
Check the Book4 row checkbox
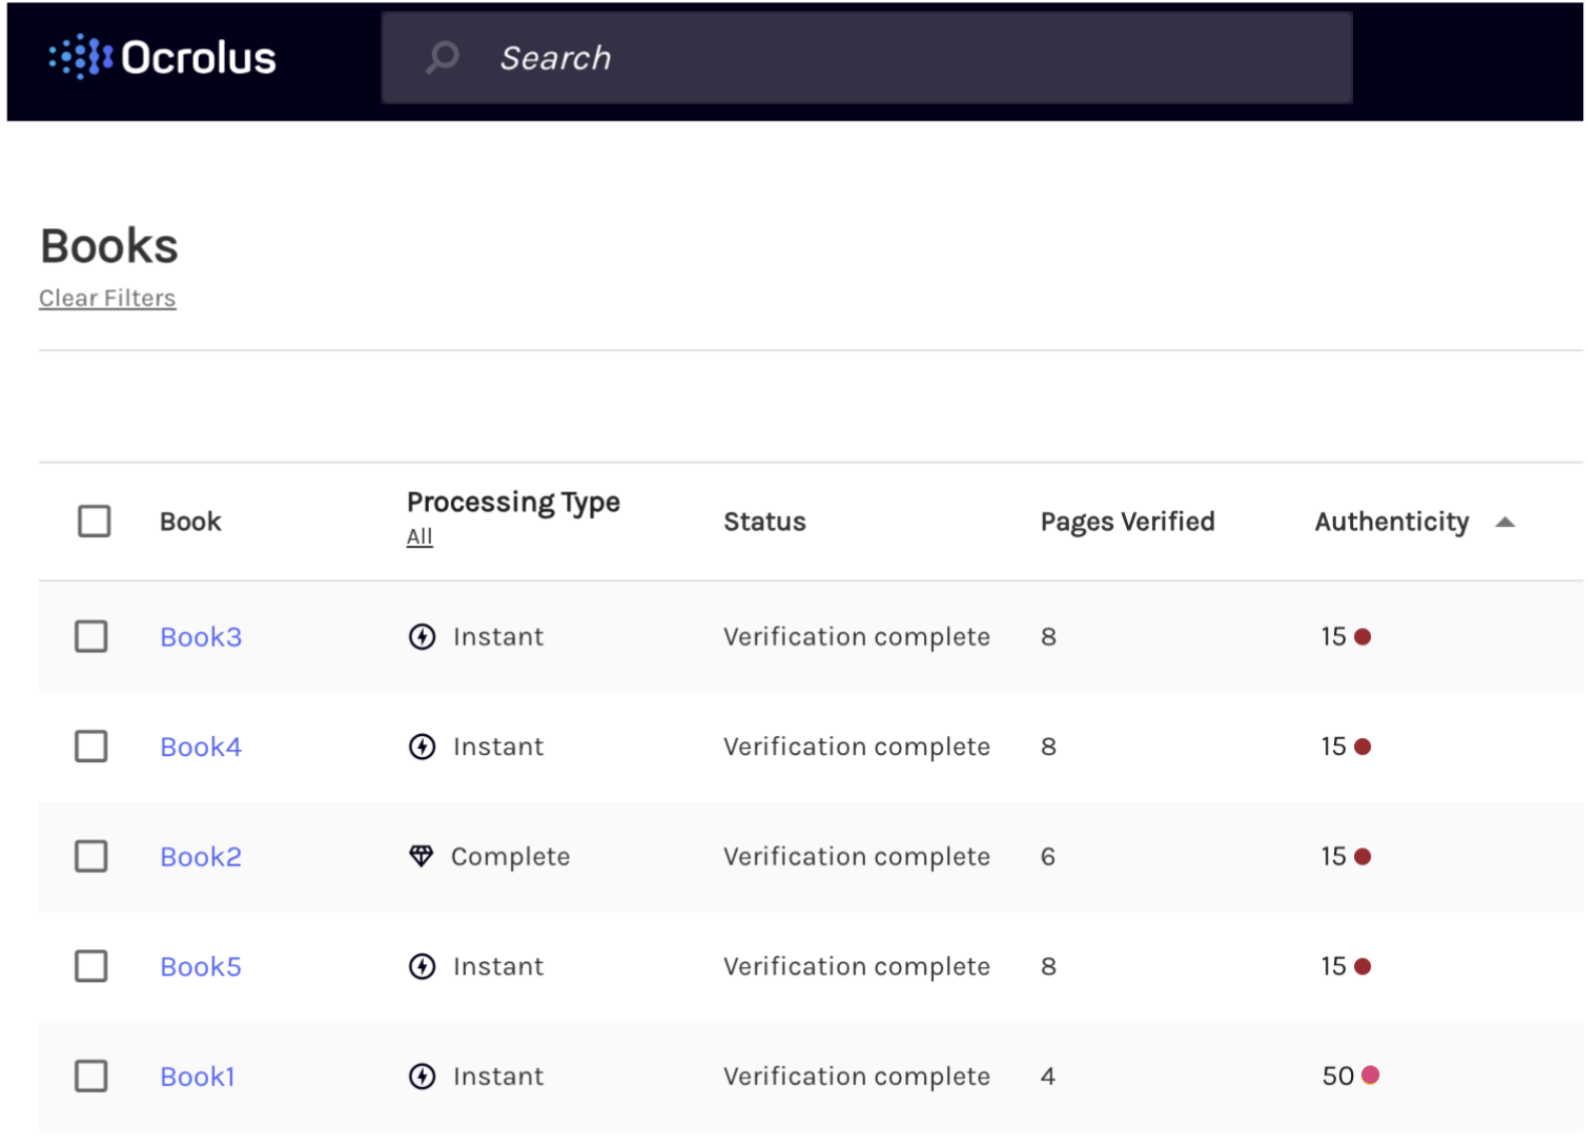91,746
